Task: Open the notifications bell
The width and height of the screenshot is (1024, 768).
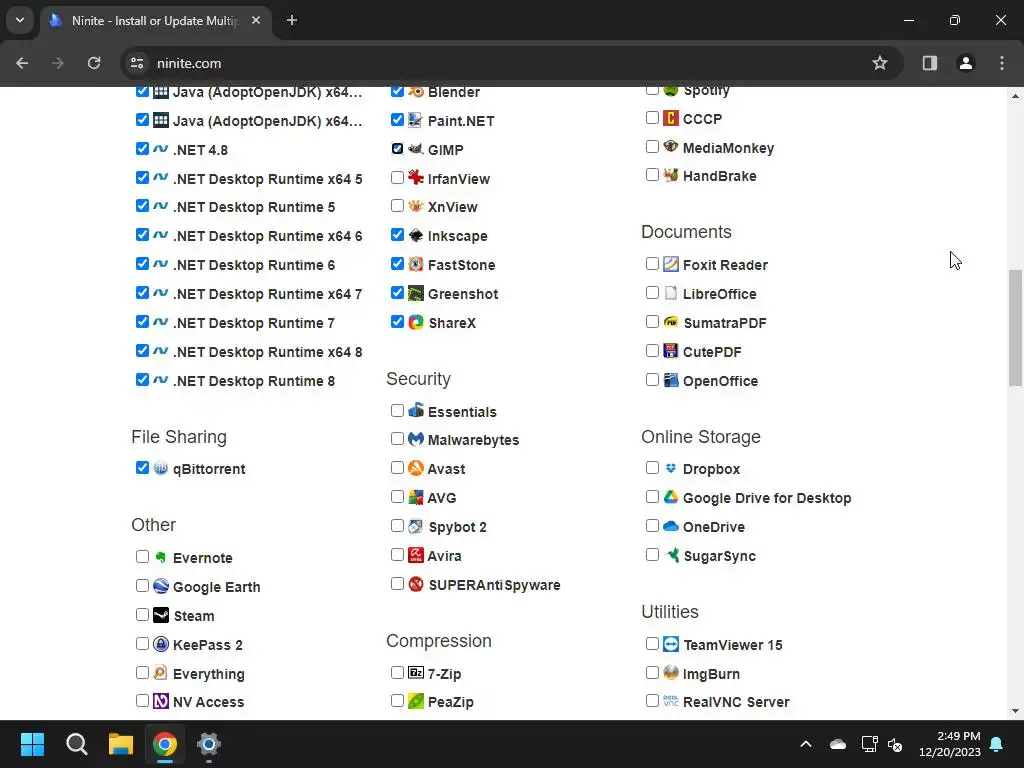Action: click(997, 744)
